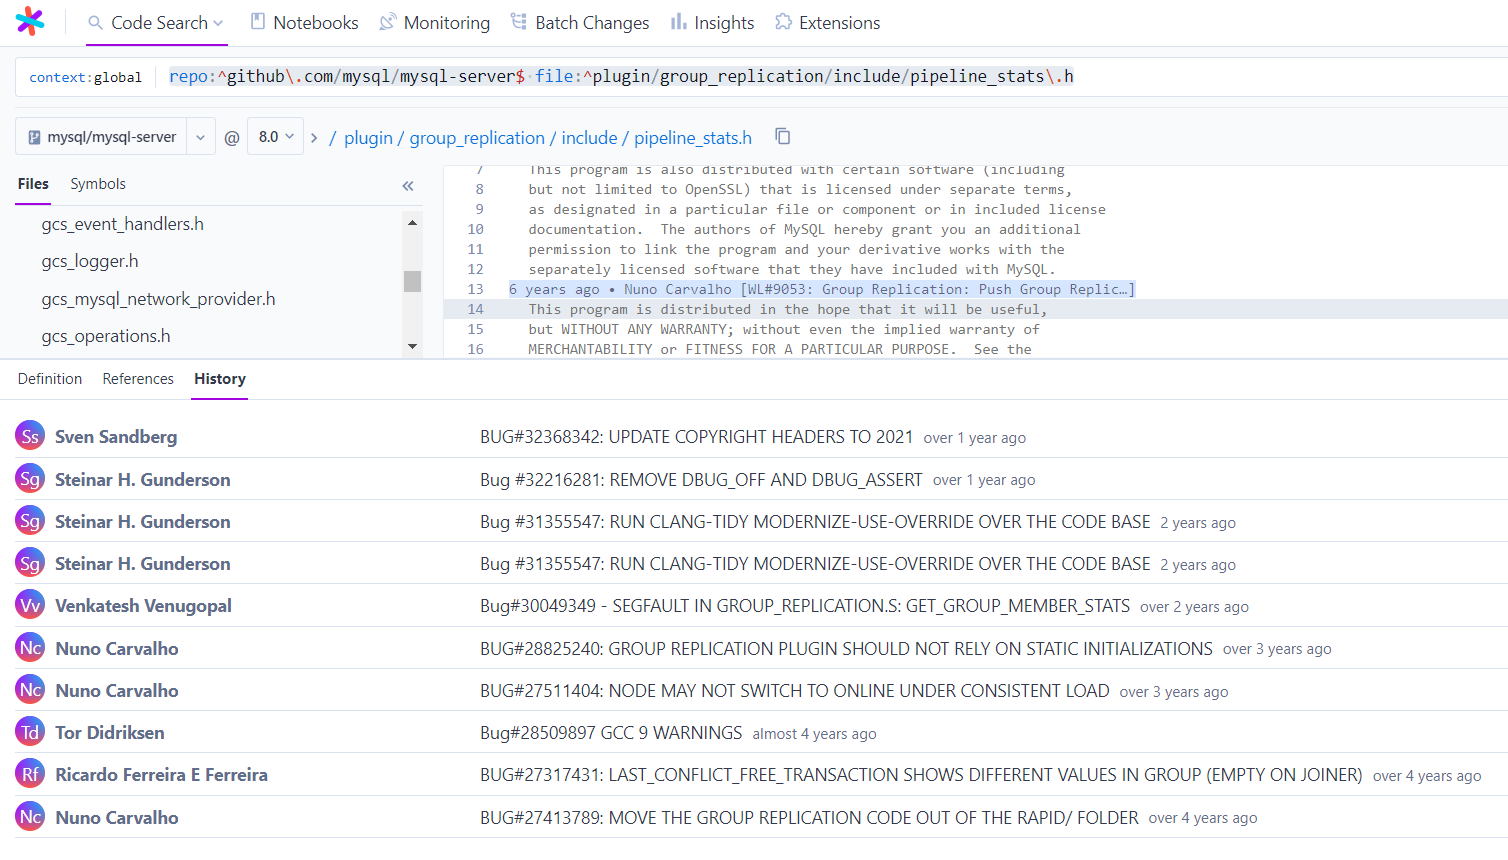Click the "almost 4 years ago" timestamp
1508x860 pixels.
click(x=814, y=734)
